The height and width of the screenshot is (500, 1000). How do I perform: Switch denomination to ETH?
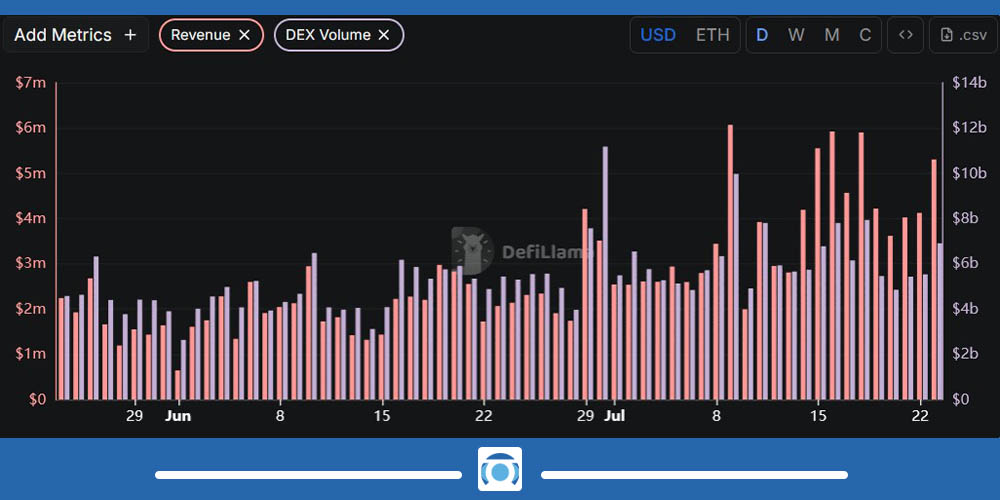pyautogui.click(x=712, y=35)
